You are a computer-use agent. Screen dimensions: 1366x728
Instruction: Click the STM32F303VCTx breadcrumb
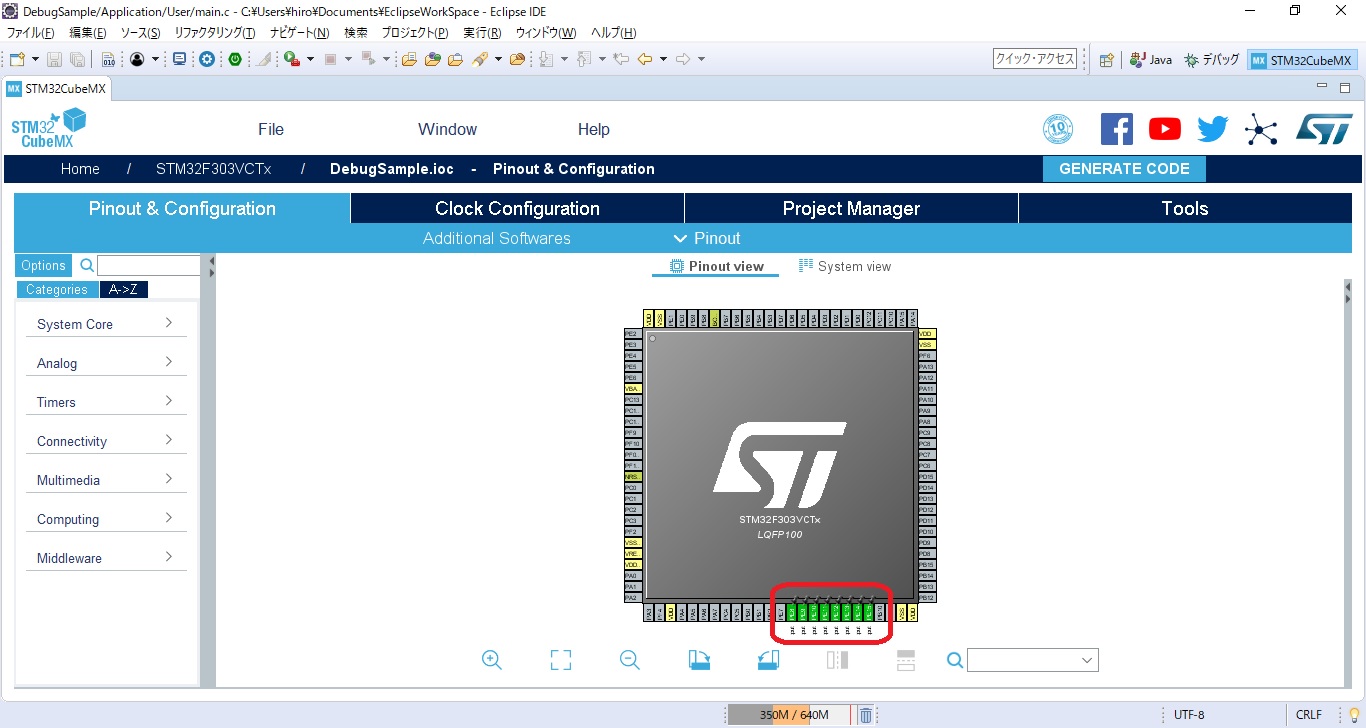point(213,169)
